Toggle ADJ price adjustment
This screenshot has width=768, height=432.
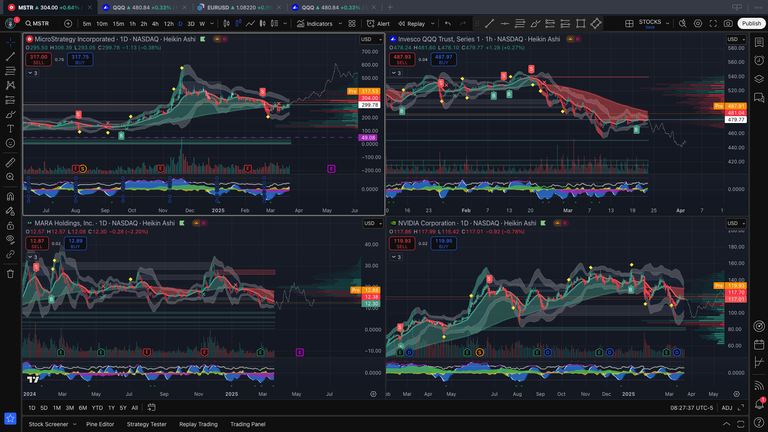[x=727, y=408]
